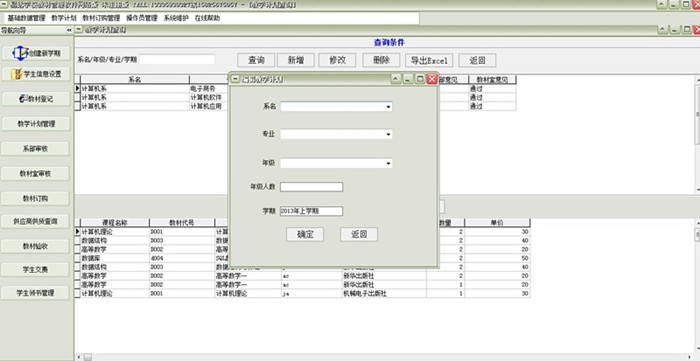Open the 系统维护 menu
Image resolution: width=700 pixels, height=361 pixels.
click(x=176, y=18)
